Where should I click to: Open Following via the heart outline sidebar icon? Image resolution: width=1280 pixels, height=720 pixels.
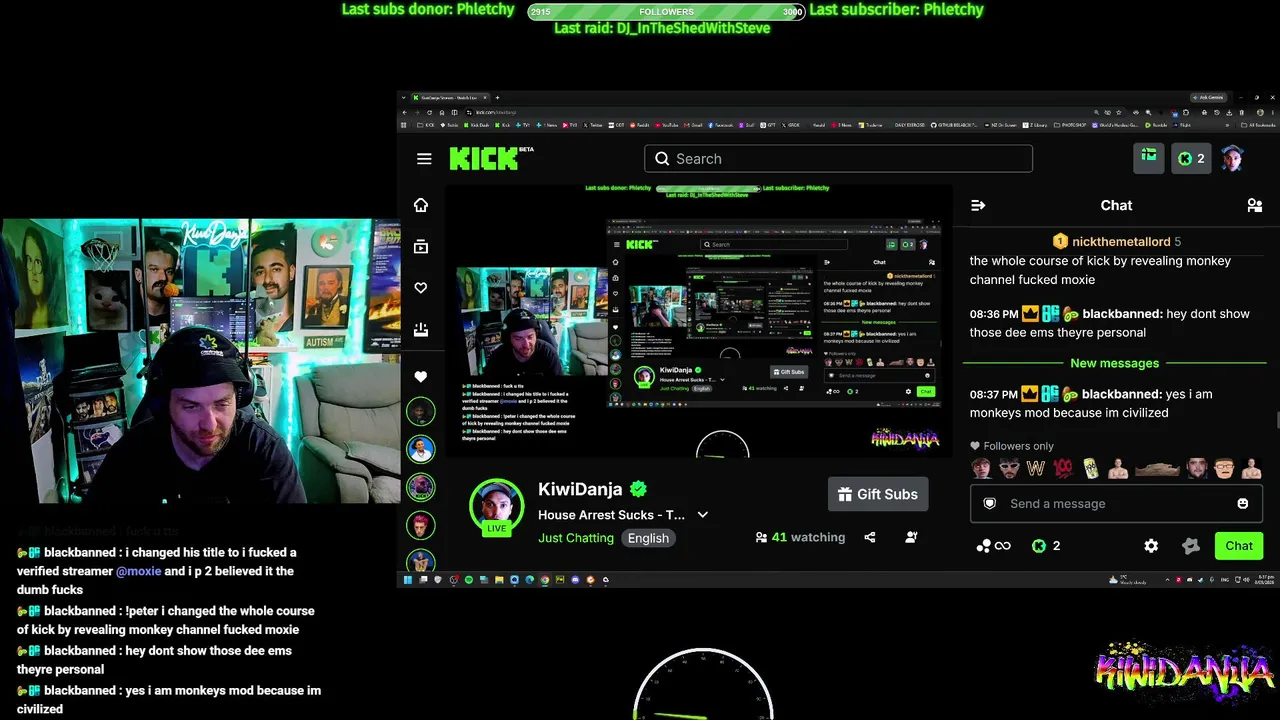(x=421, y=288)
